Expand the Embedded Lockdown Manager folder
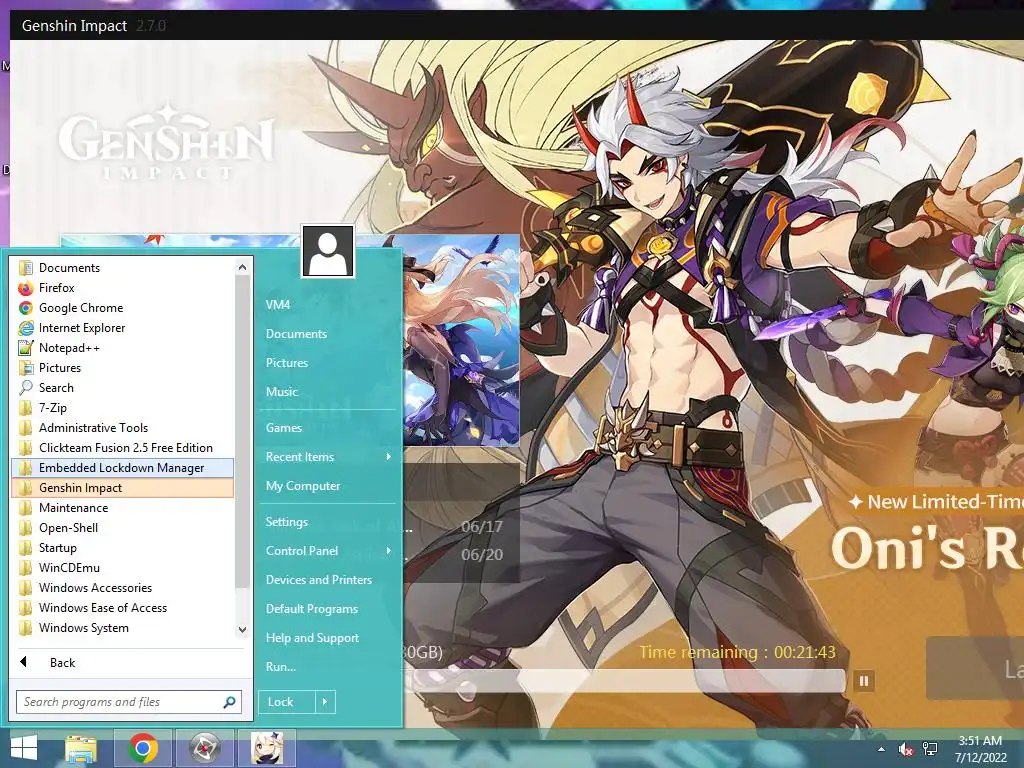The width and height of the screenshot is (1024, 768). coord(122,468)
